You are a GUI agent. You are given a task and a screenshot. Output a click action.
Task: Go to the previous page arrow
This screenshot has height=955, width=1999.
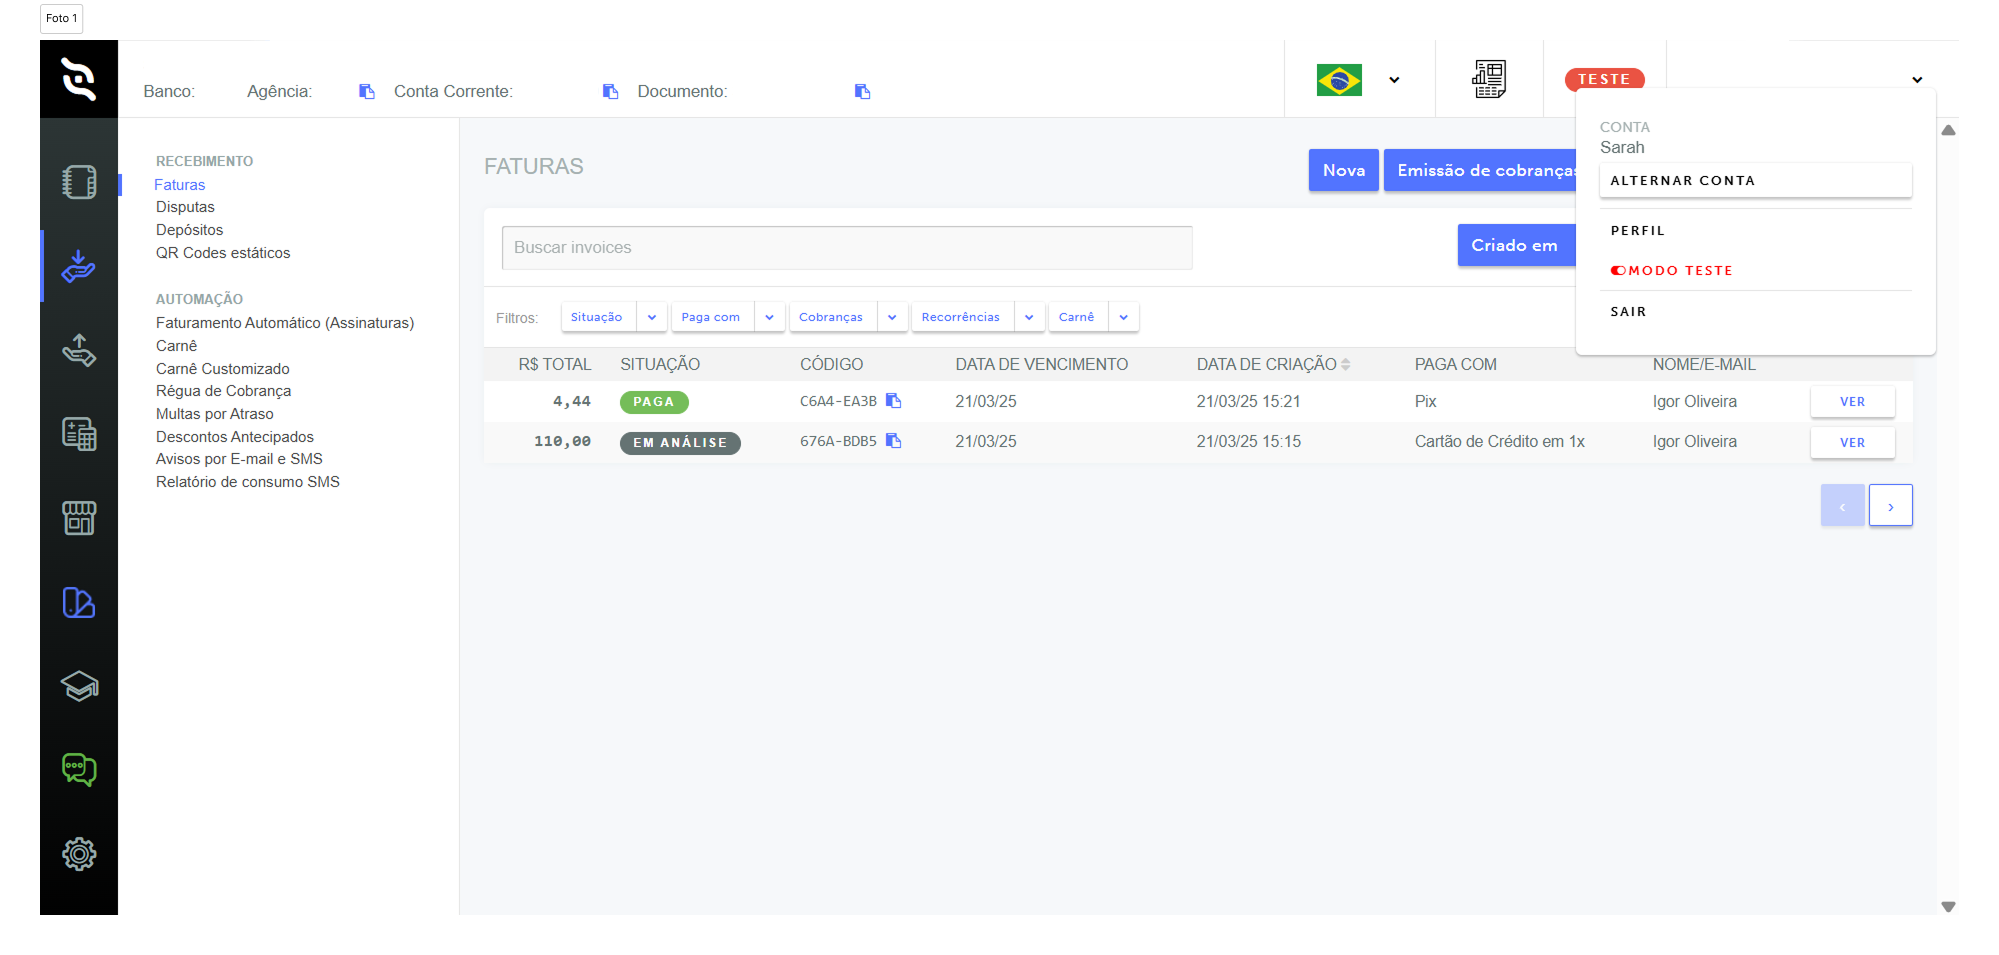(x=1842, y=506)
